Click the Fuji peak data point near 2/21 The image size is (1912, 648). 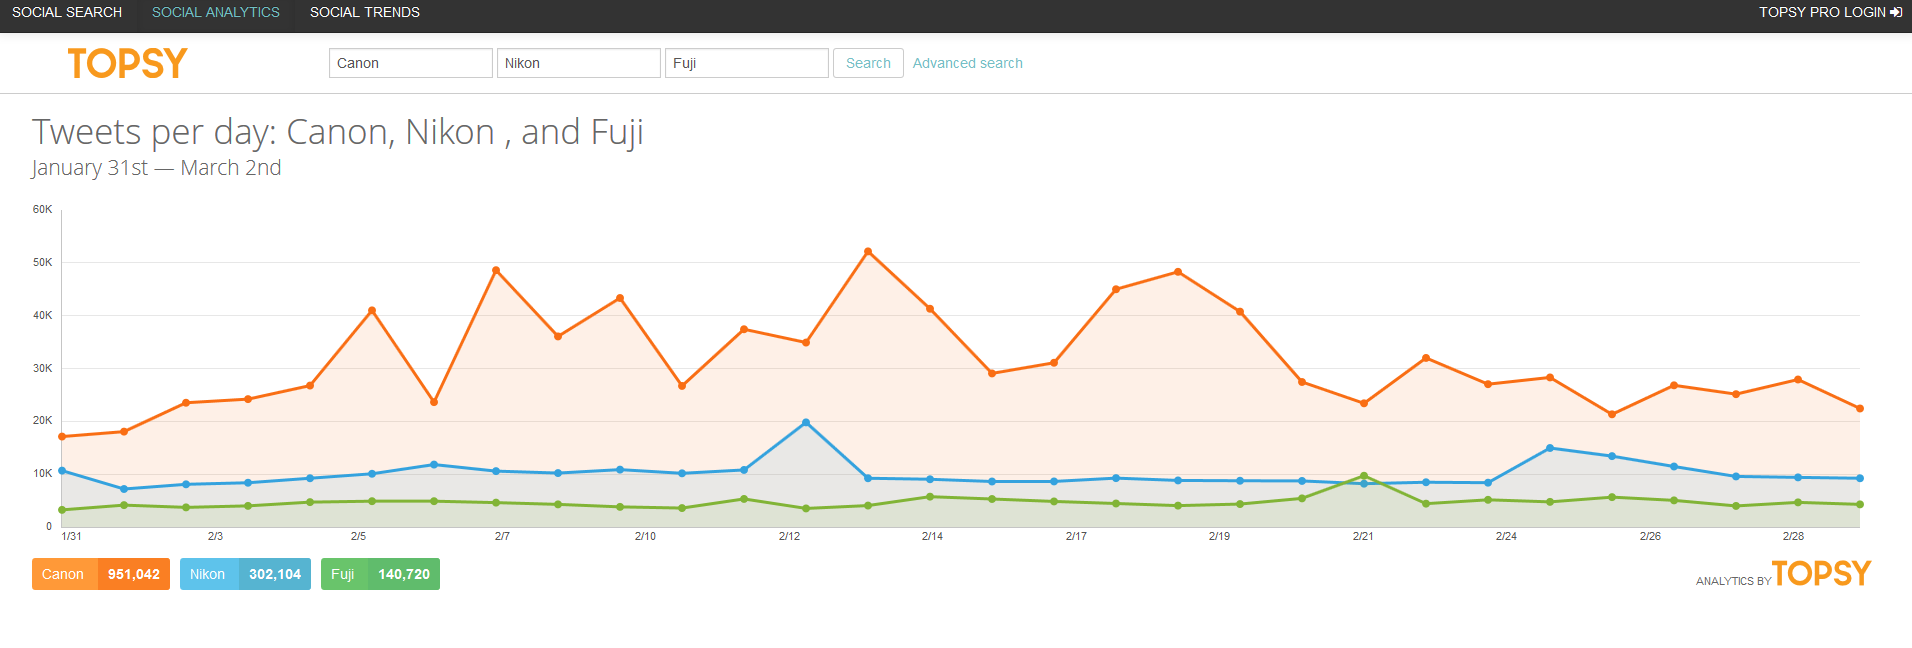coord(1364,476)
